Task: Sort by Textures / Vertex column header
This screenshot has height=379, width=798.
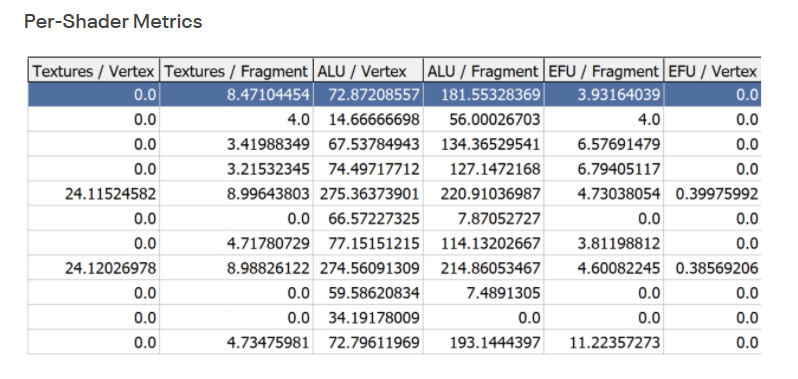Action: coord(94,71)
